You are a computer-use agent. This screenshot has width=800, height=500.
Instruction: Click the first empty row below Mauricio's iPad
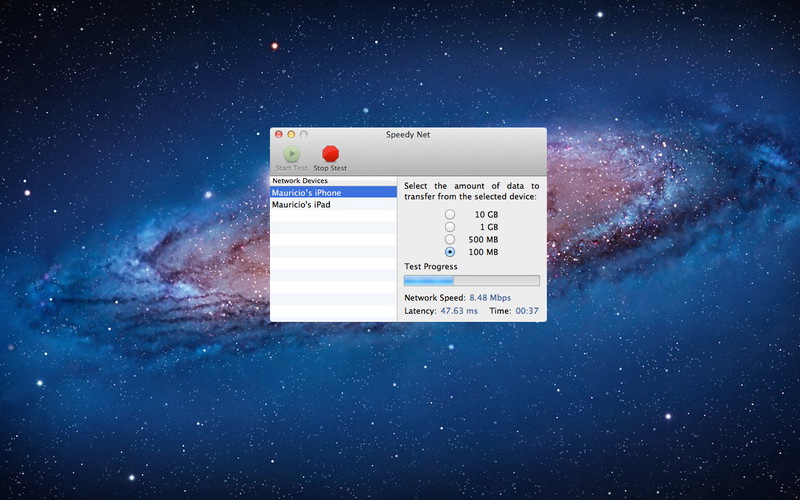pyautogui.click(x=333, y=216)
